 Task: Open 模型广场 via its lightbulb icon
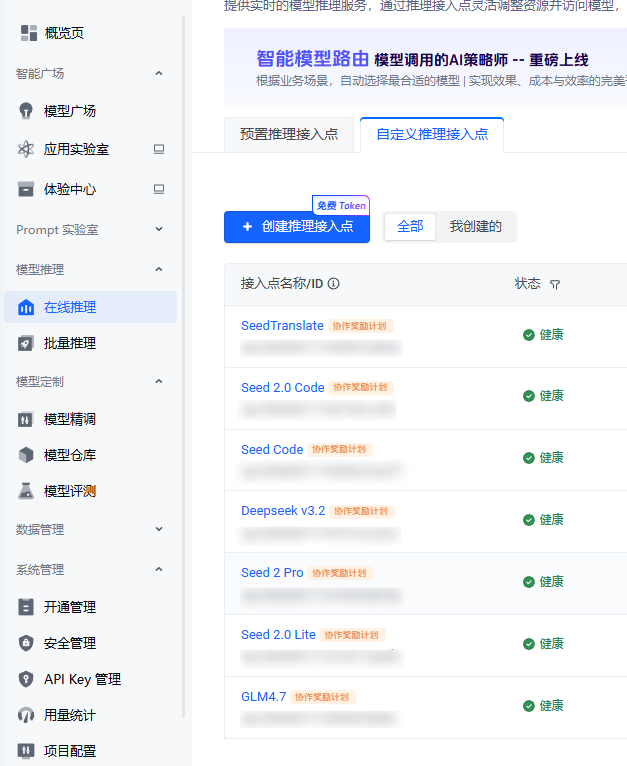[x=27, y=111]
